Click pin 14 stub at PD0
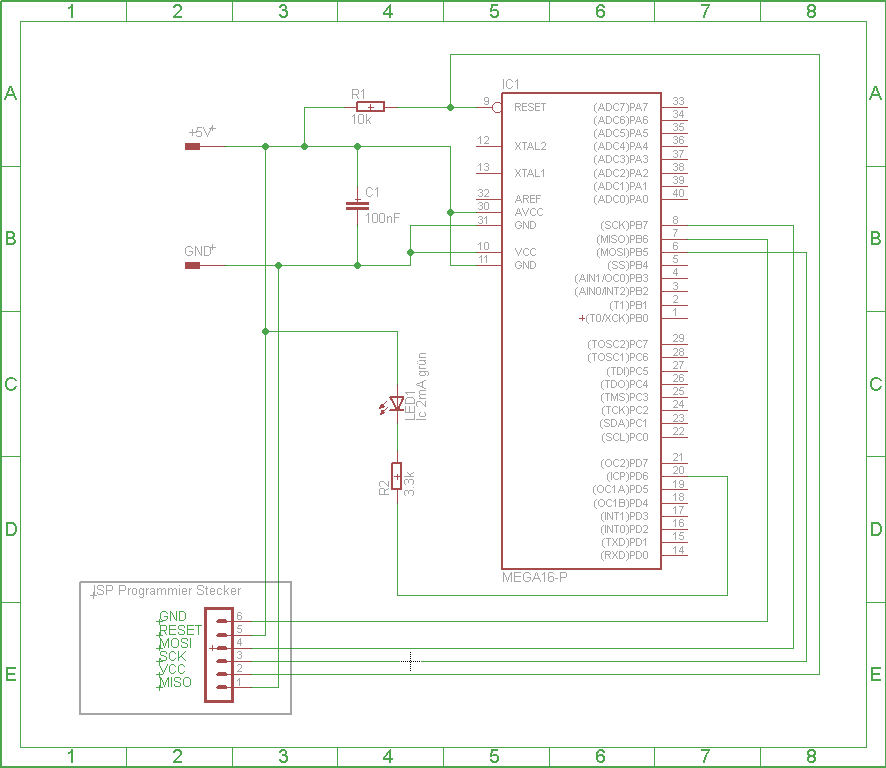Screen dimensions: 886x768 point(675,556)
